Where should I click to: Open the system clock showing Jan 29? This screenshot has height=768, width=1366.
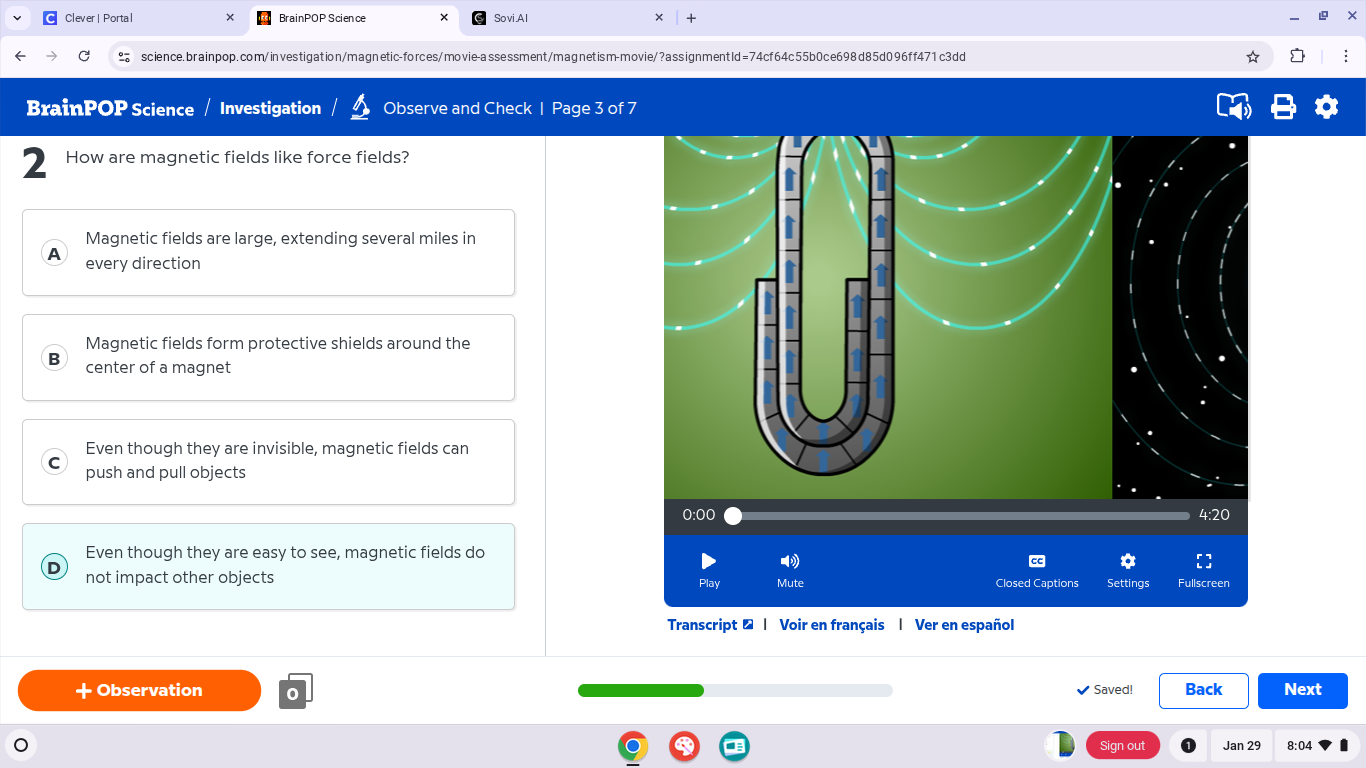(1242, 745)
